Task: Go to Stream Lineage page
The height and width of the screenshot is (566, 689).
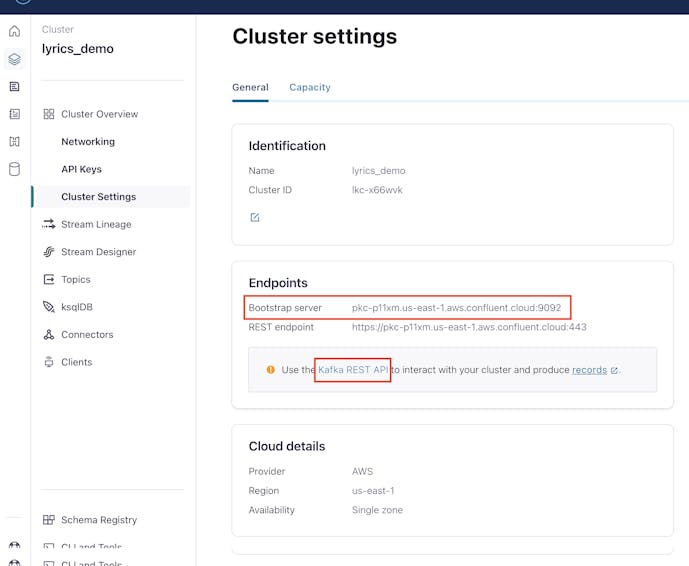Action: [x=96, y=224]
